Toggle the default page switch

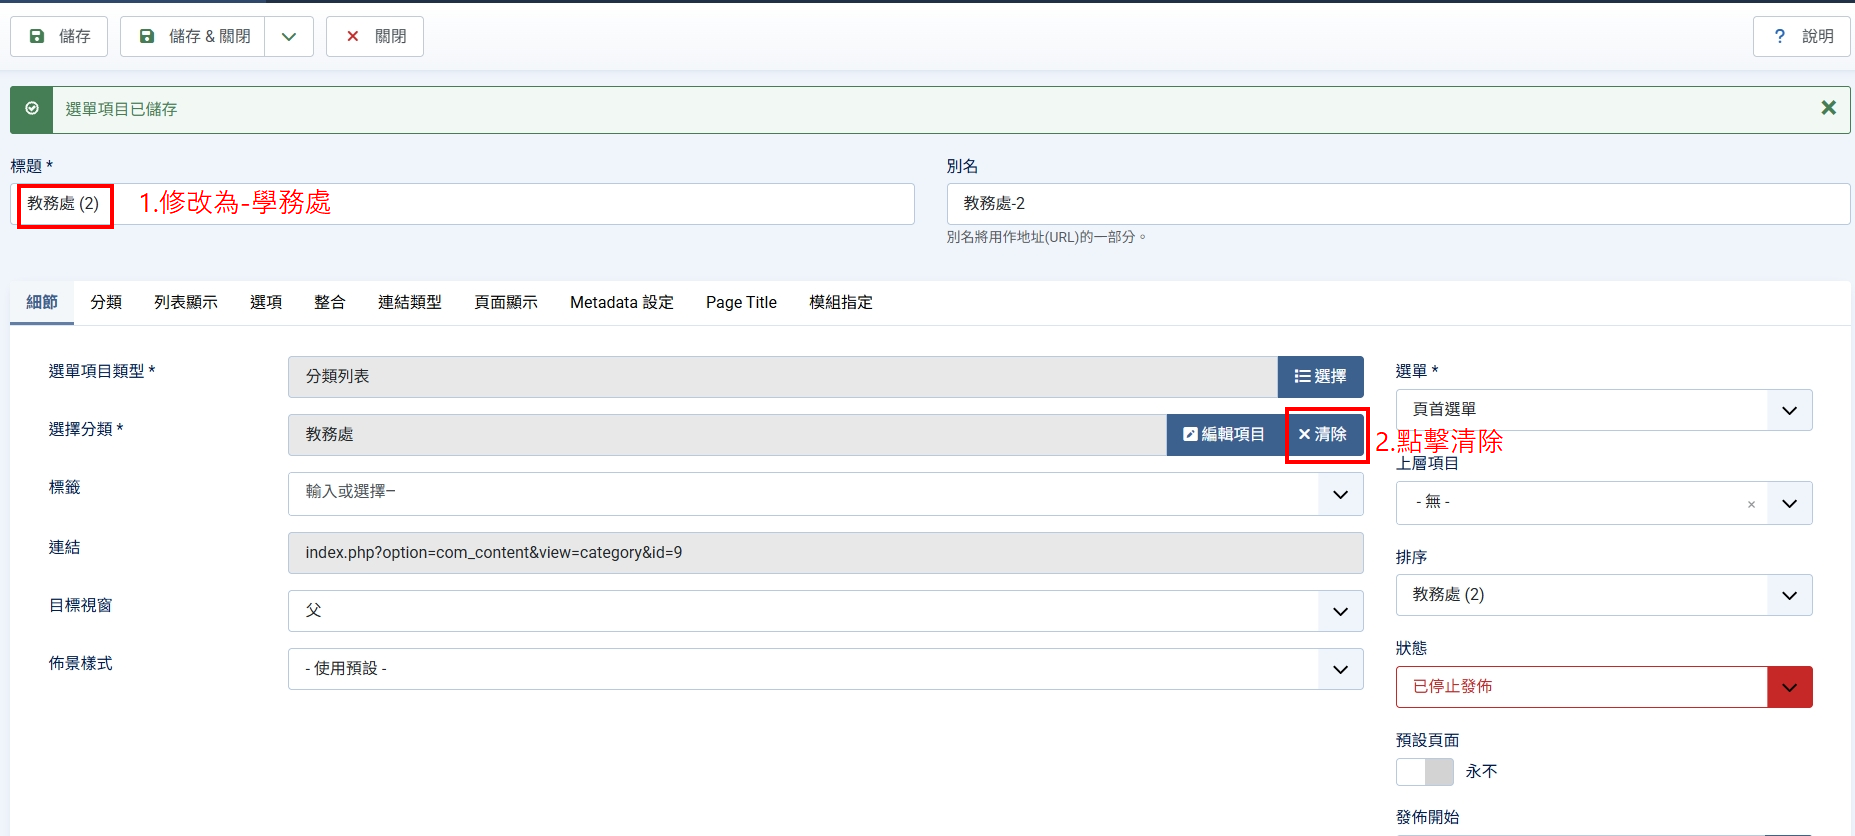click(x=1424, y=772)
